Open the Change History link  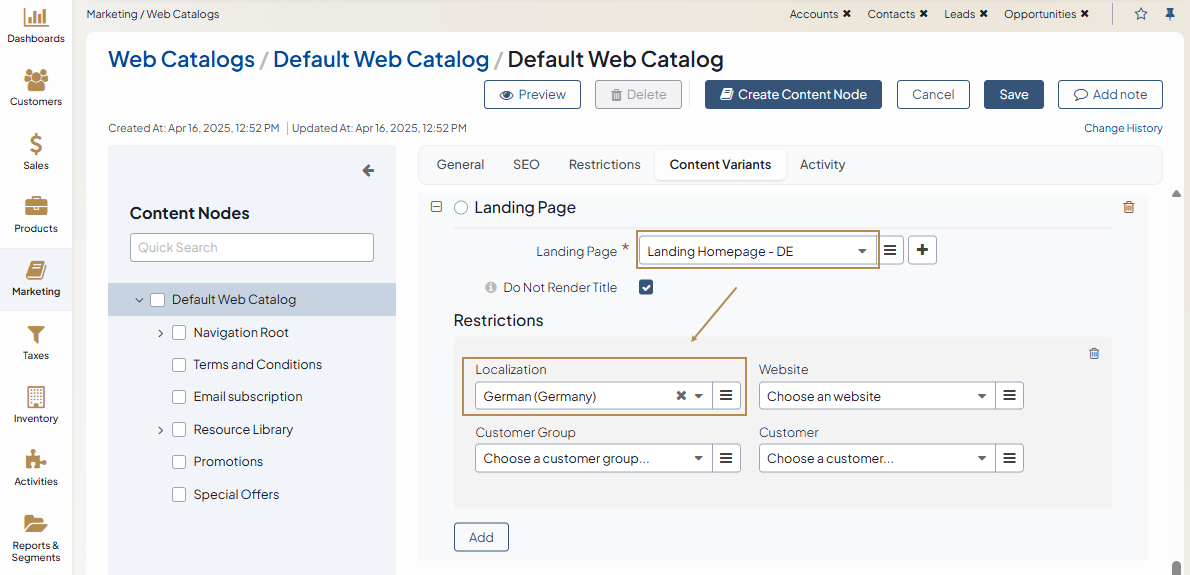[1123, 128]
